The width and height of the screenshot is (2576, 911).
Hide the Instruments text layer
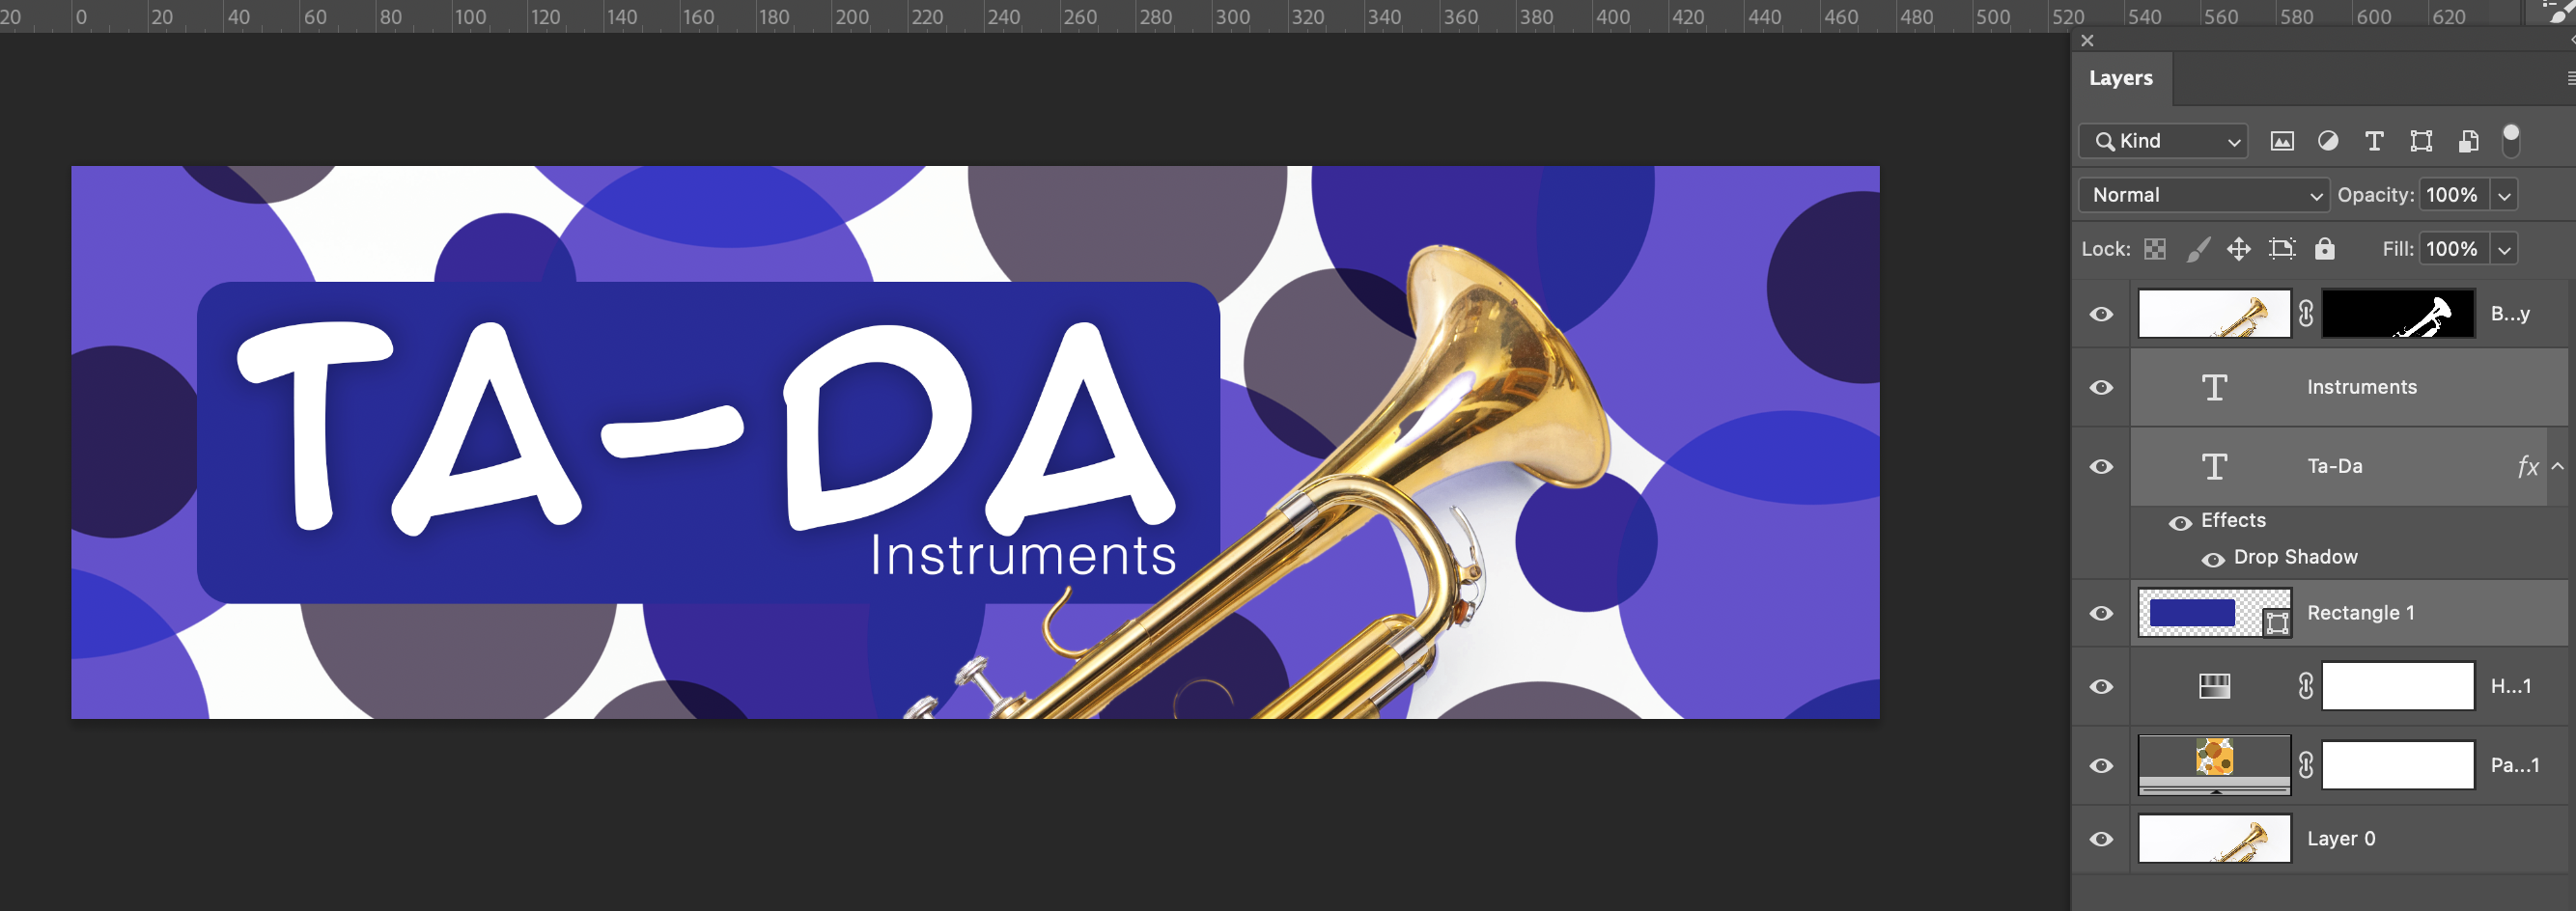point(2102,387)
